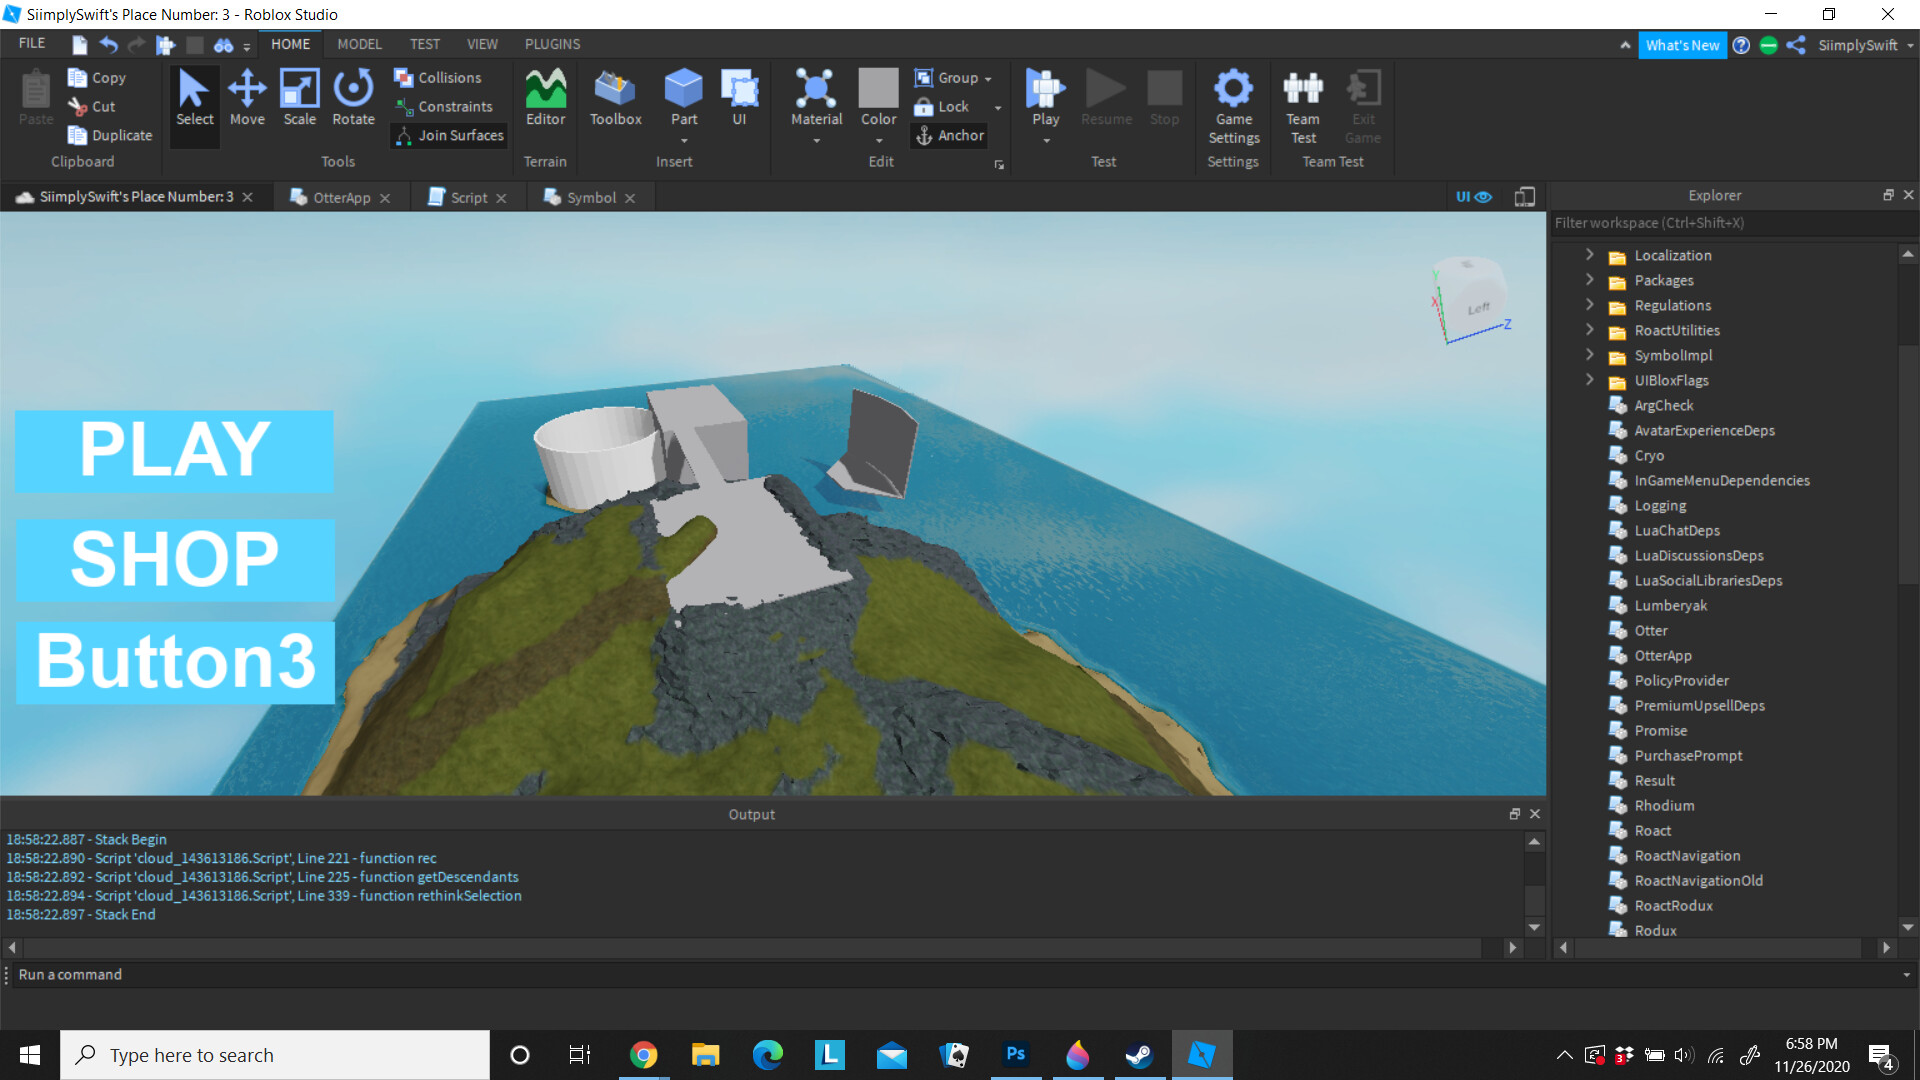The width and height of the screenshot is (1920, 1080).
Task: Select the Rhodium module in Explorer
Action: [1664, 805]
